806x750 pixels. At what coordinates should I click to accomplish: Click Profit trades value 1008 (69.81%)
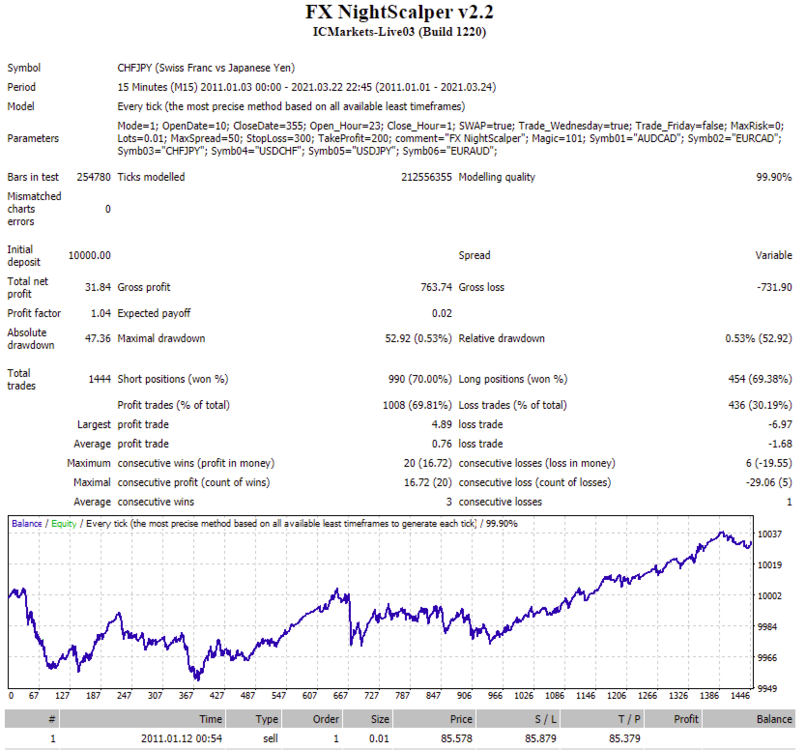(x=417, y=405)
